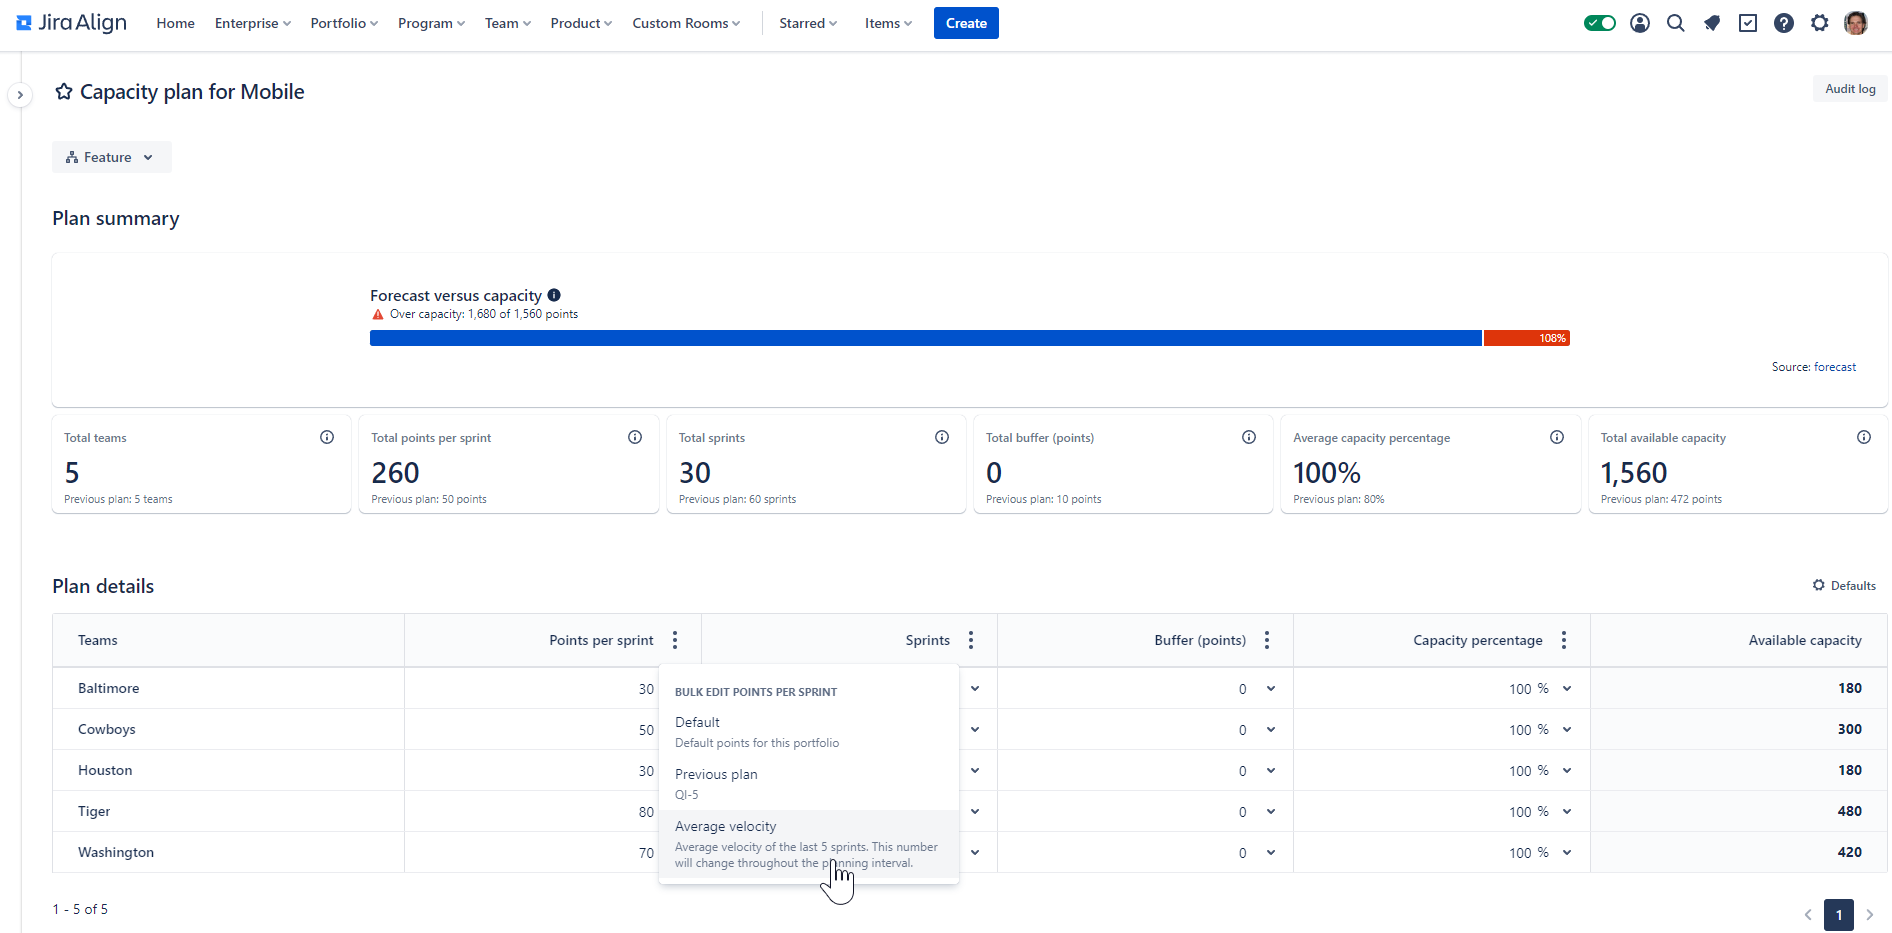Open the Audit log

pyautogui.click(x=1850, y=89)
